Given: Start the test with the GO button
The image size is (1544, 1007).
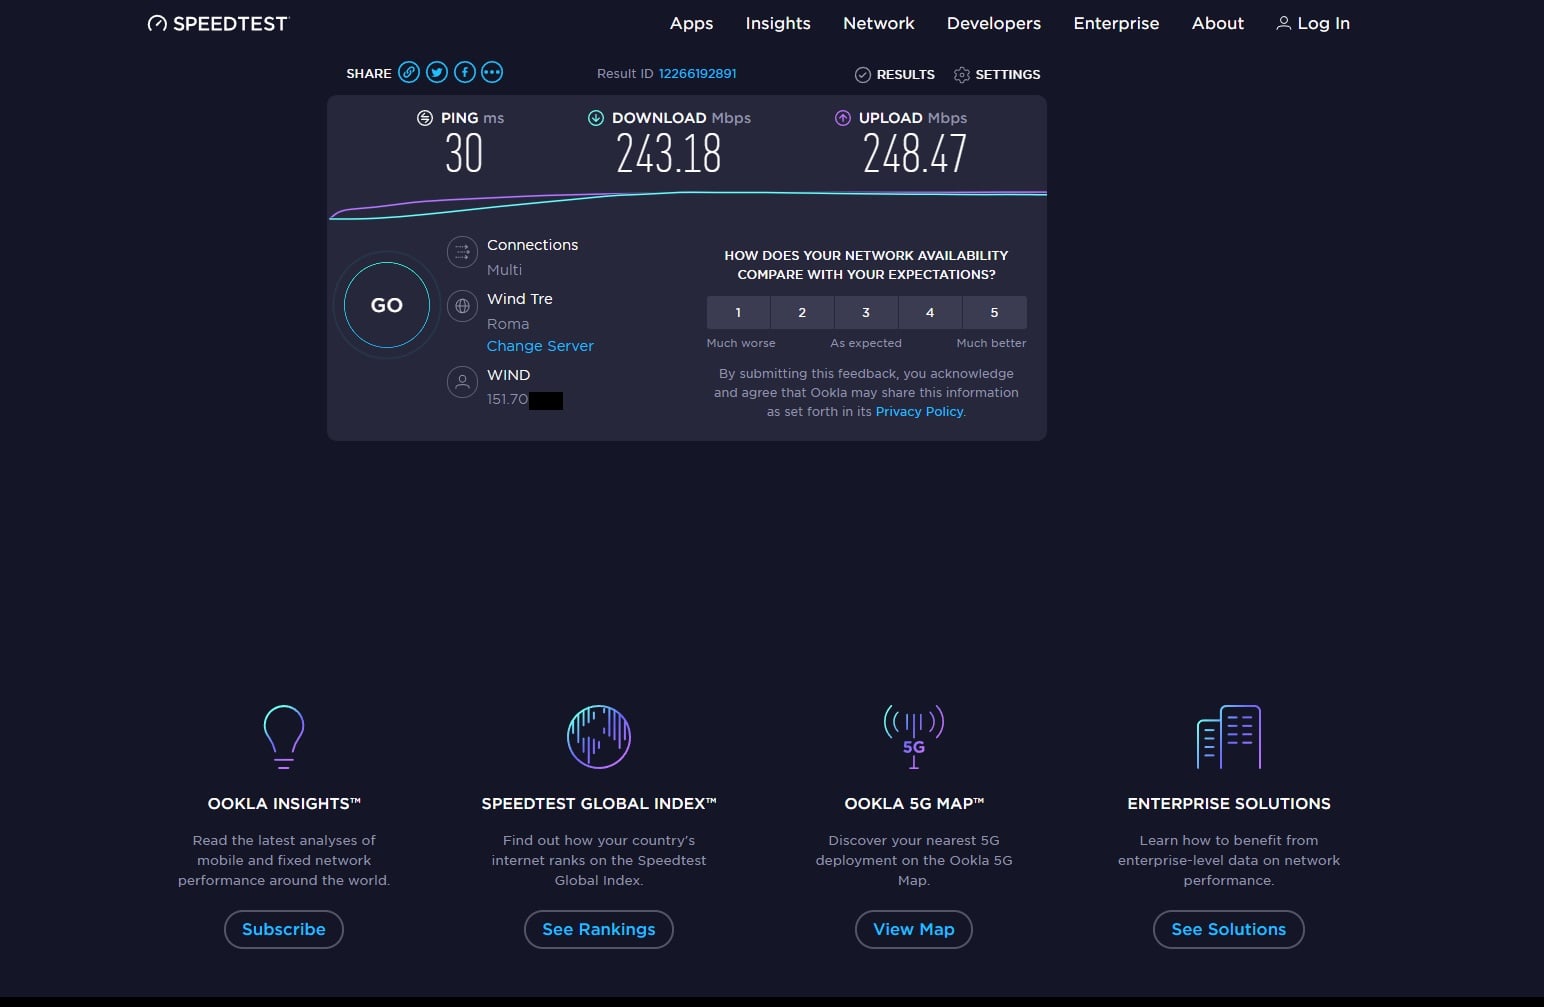Looking at the screenshot, I should [387, 305].
